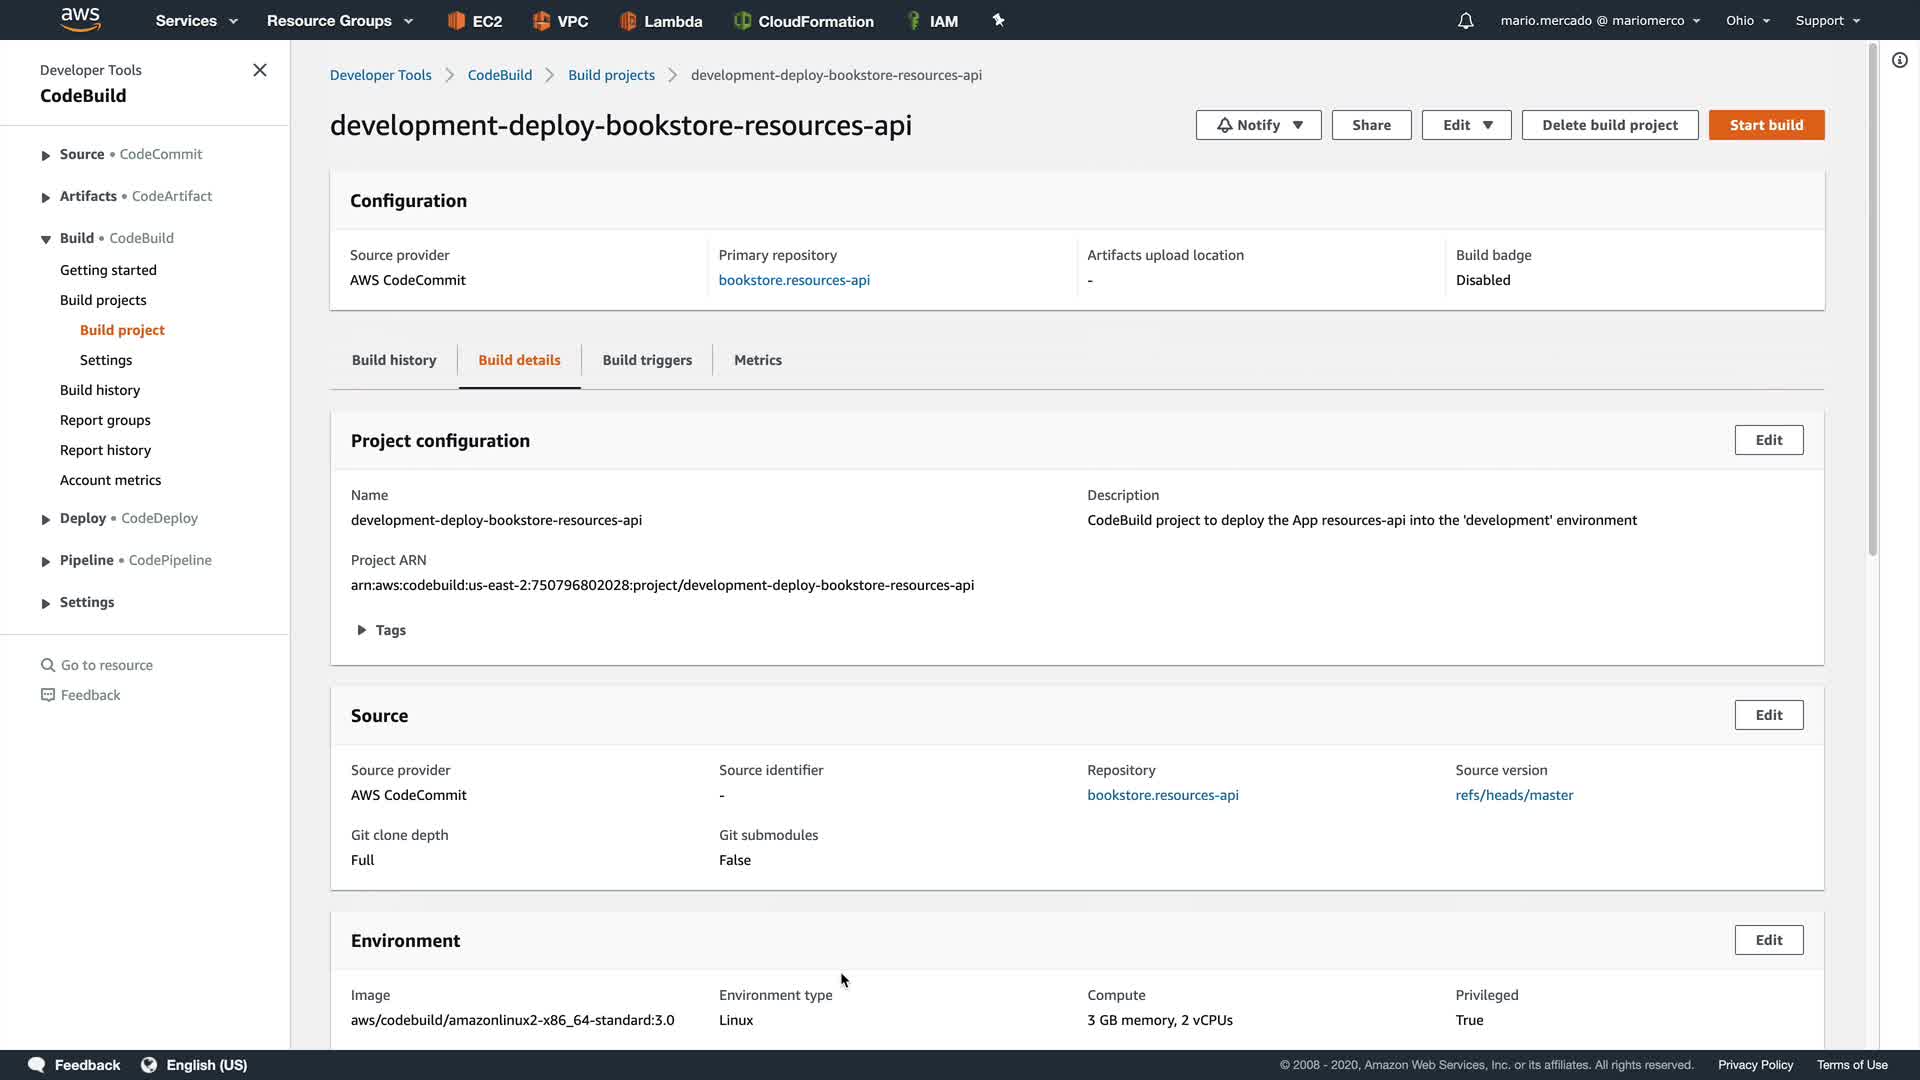Open the refs/heads/master source version link
The image size is (1920, 1080).
(1514, 795)
